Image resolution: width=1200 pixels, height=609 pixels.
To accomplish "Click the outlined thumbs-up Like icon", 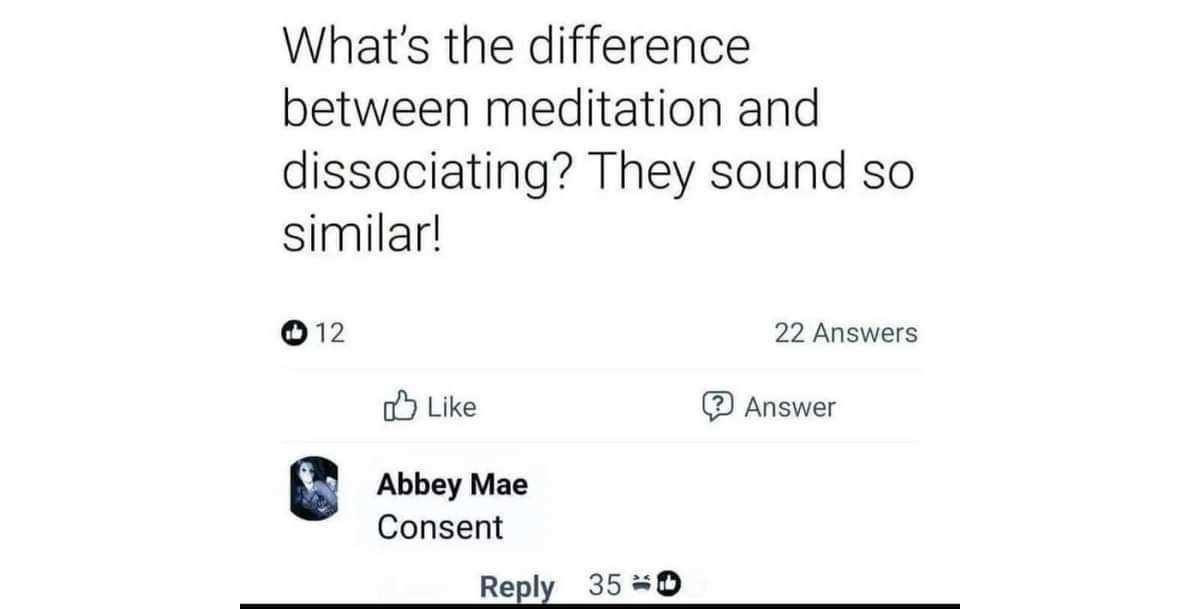I will (x=400, y=406).
